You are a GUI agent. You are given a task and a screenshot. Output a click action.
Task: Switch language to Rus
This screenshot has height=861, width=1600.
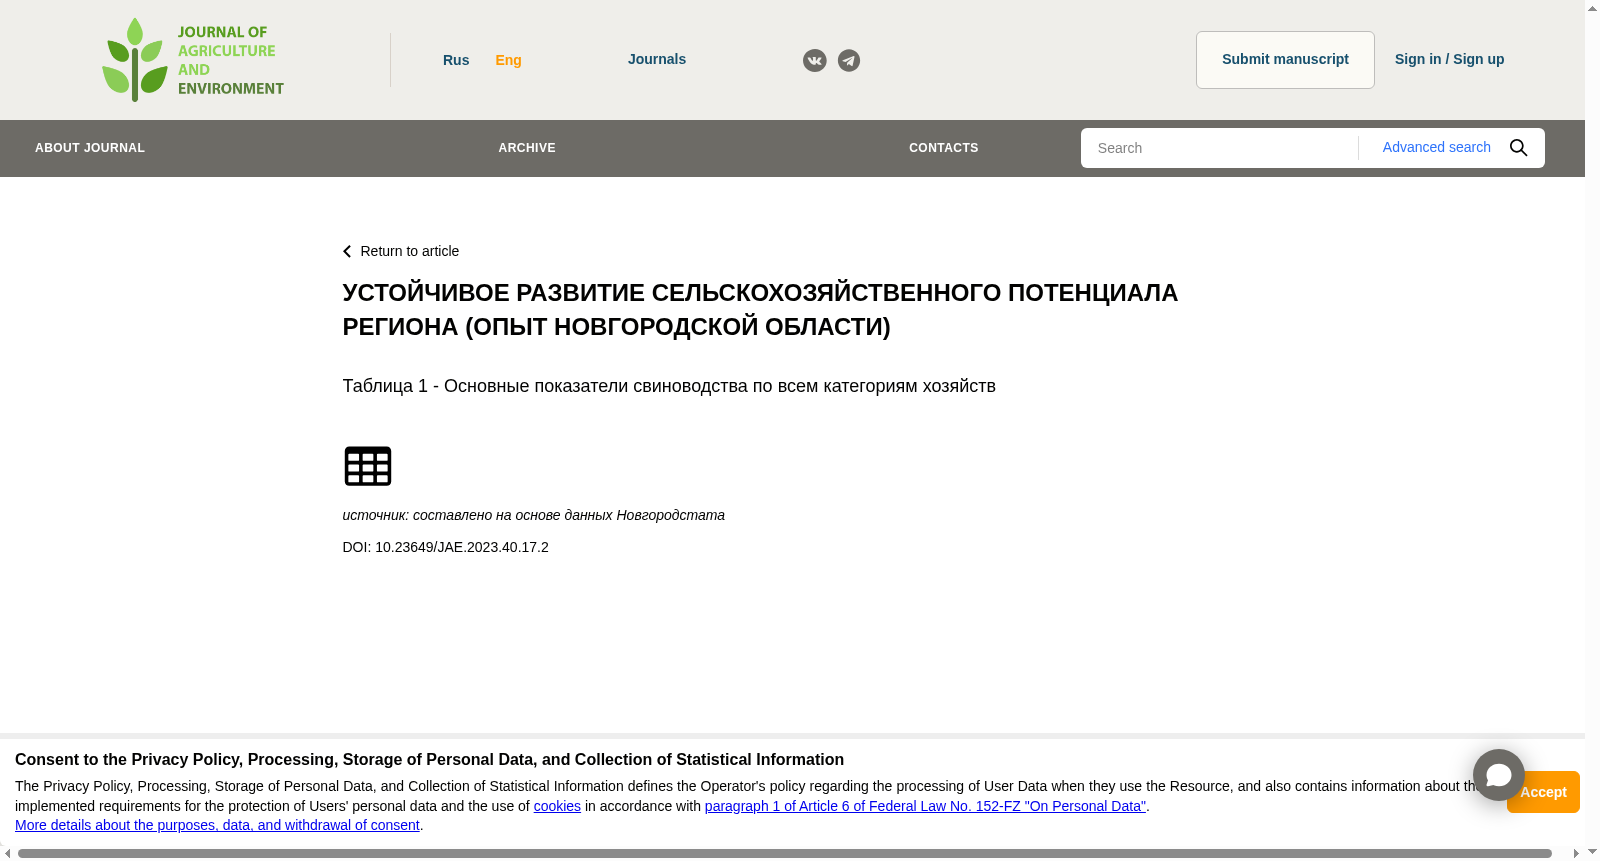(456, 60)
